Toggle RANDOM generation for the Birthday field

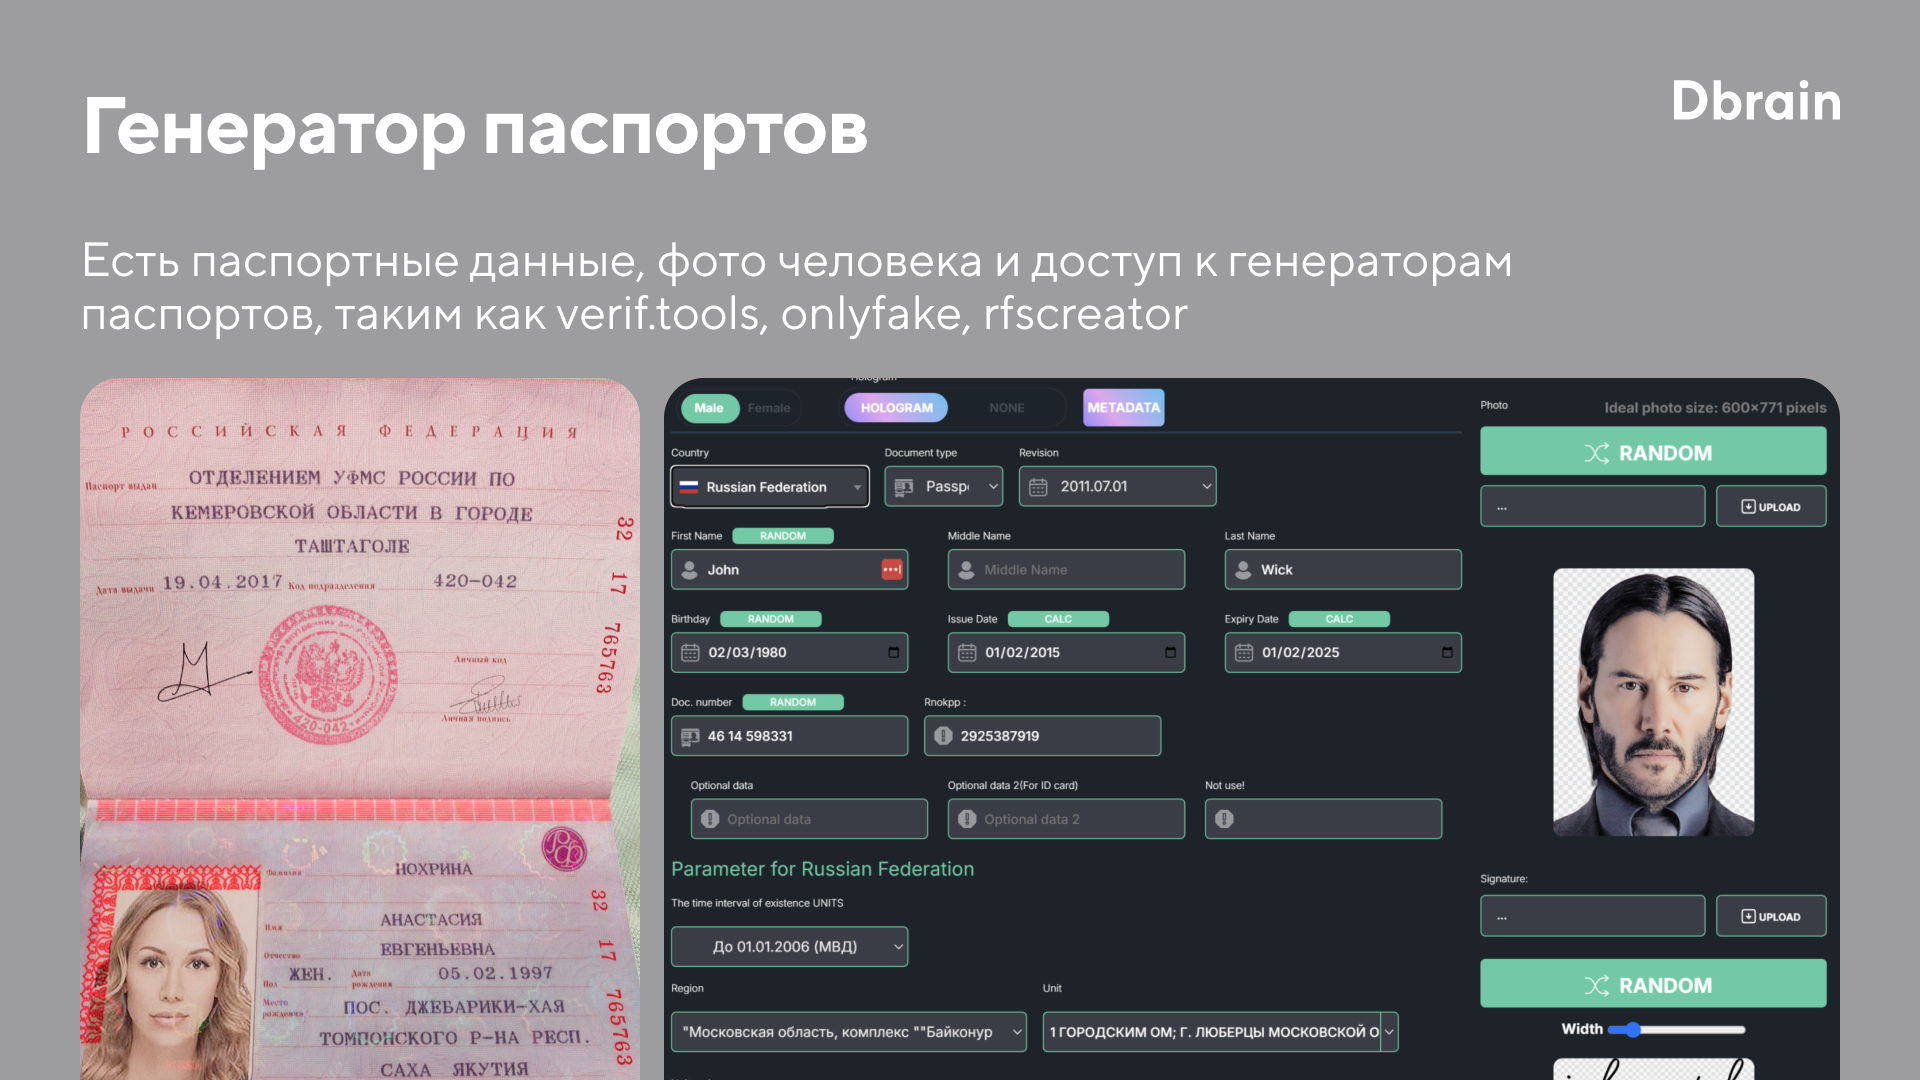click(x=770, y=618)
